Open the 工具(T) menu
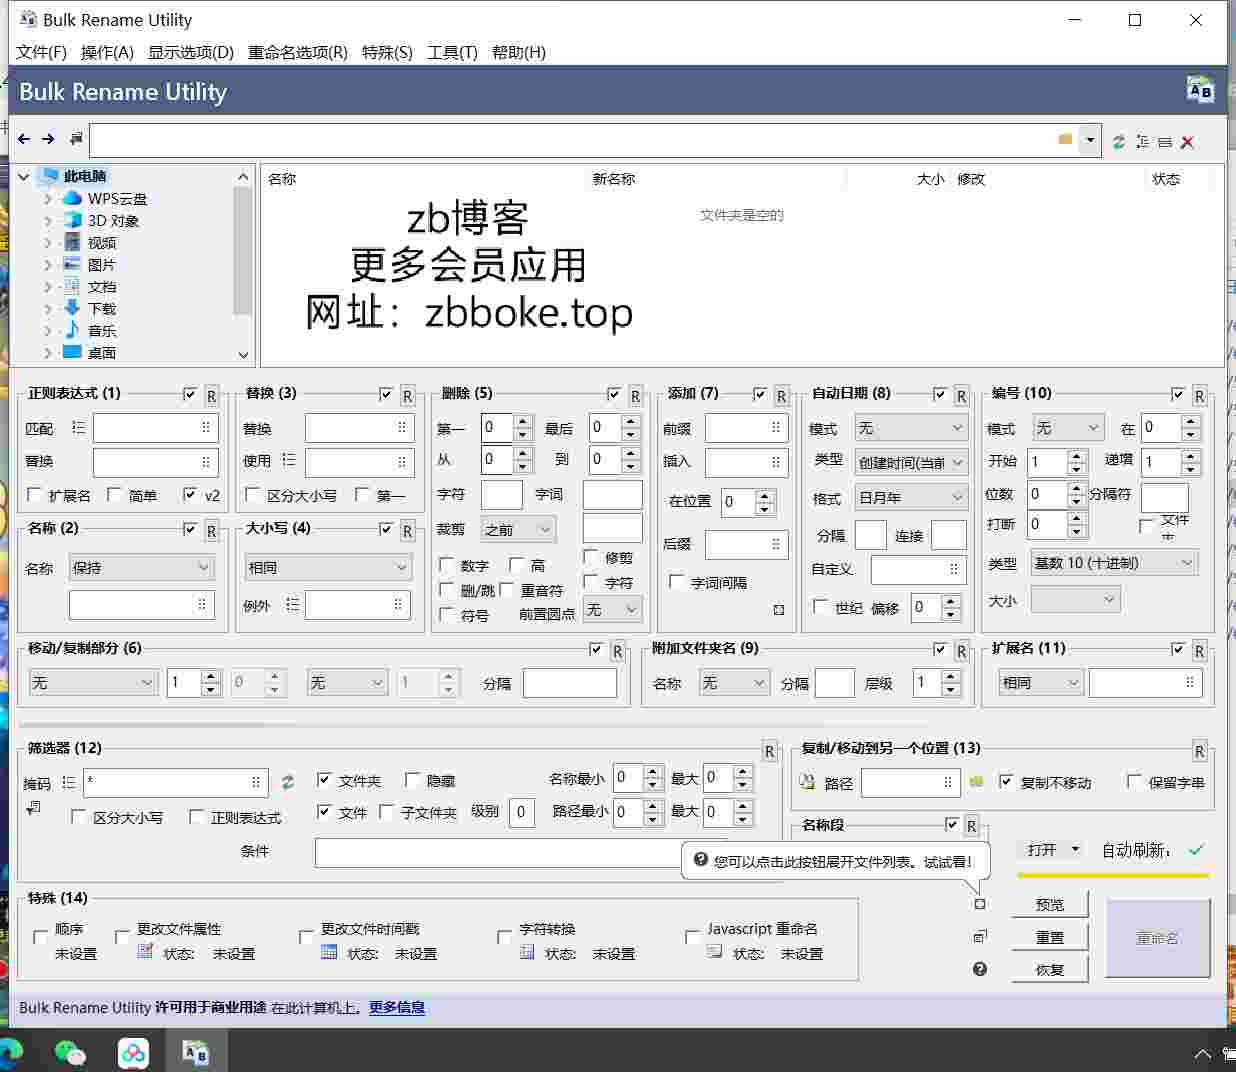 pyautogui.click(x=452, y=52)
